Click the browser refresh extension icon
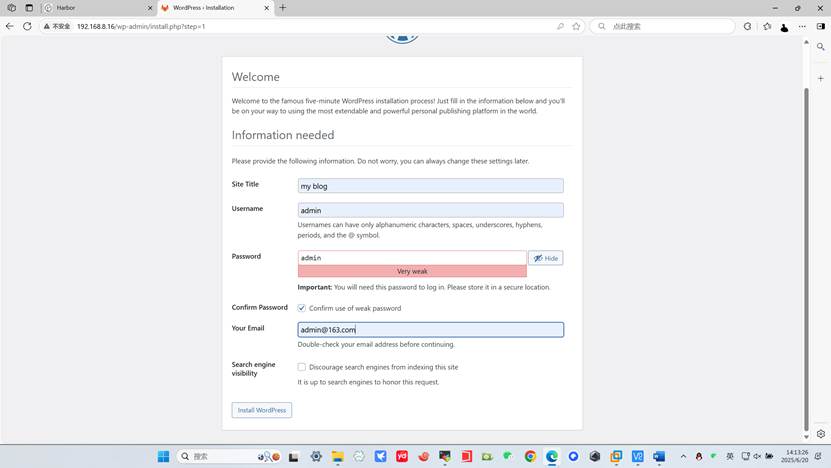831x468 pixels. pos(747,26)
